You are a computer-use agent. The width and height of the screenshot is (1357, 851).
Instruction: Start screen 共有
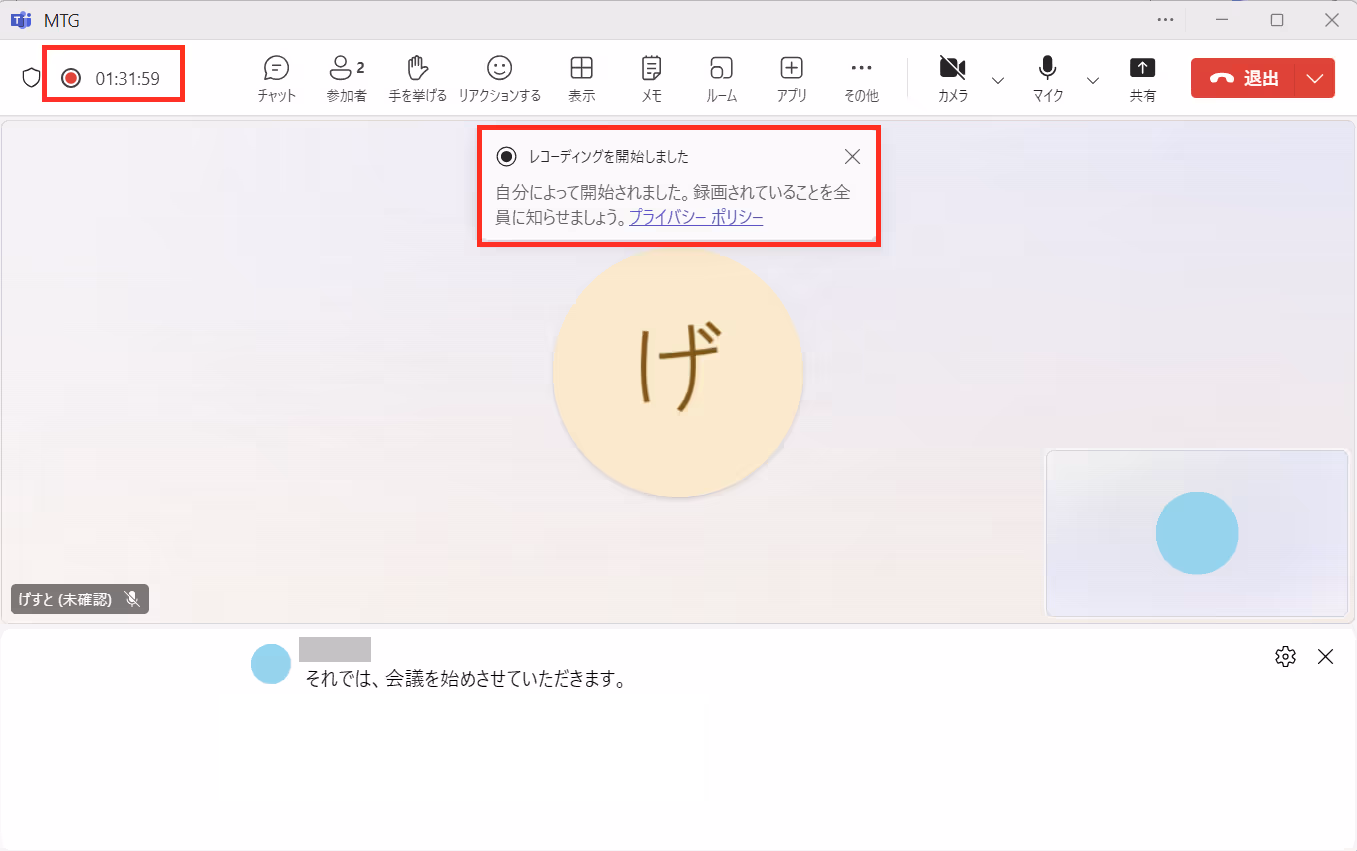pyautogui.click(x=1142, y=79)
